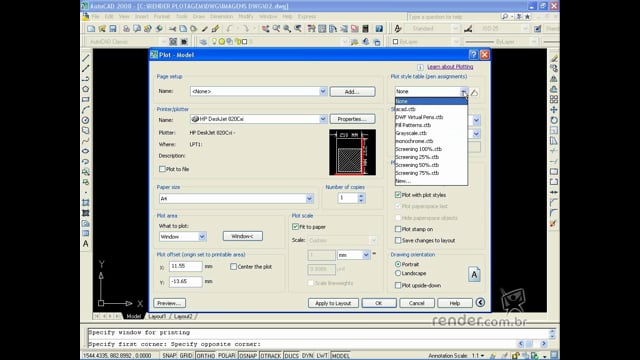640x360 pixels.
Task: Choose Grayscale.ctb from the list
Action: [431, 133]
